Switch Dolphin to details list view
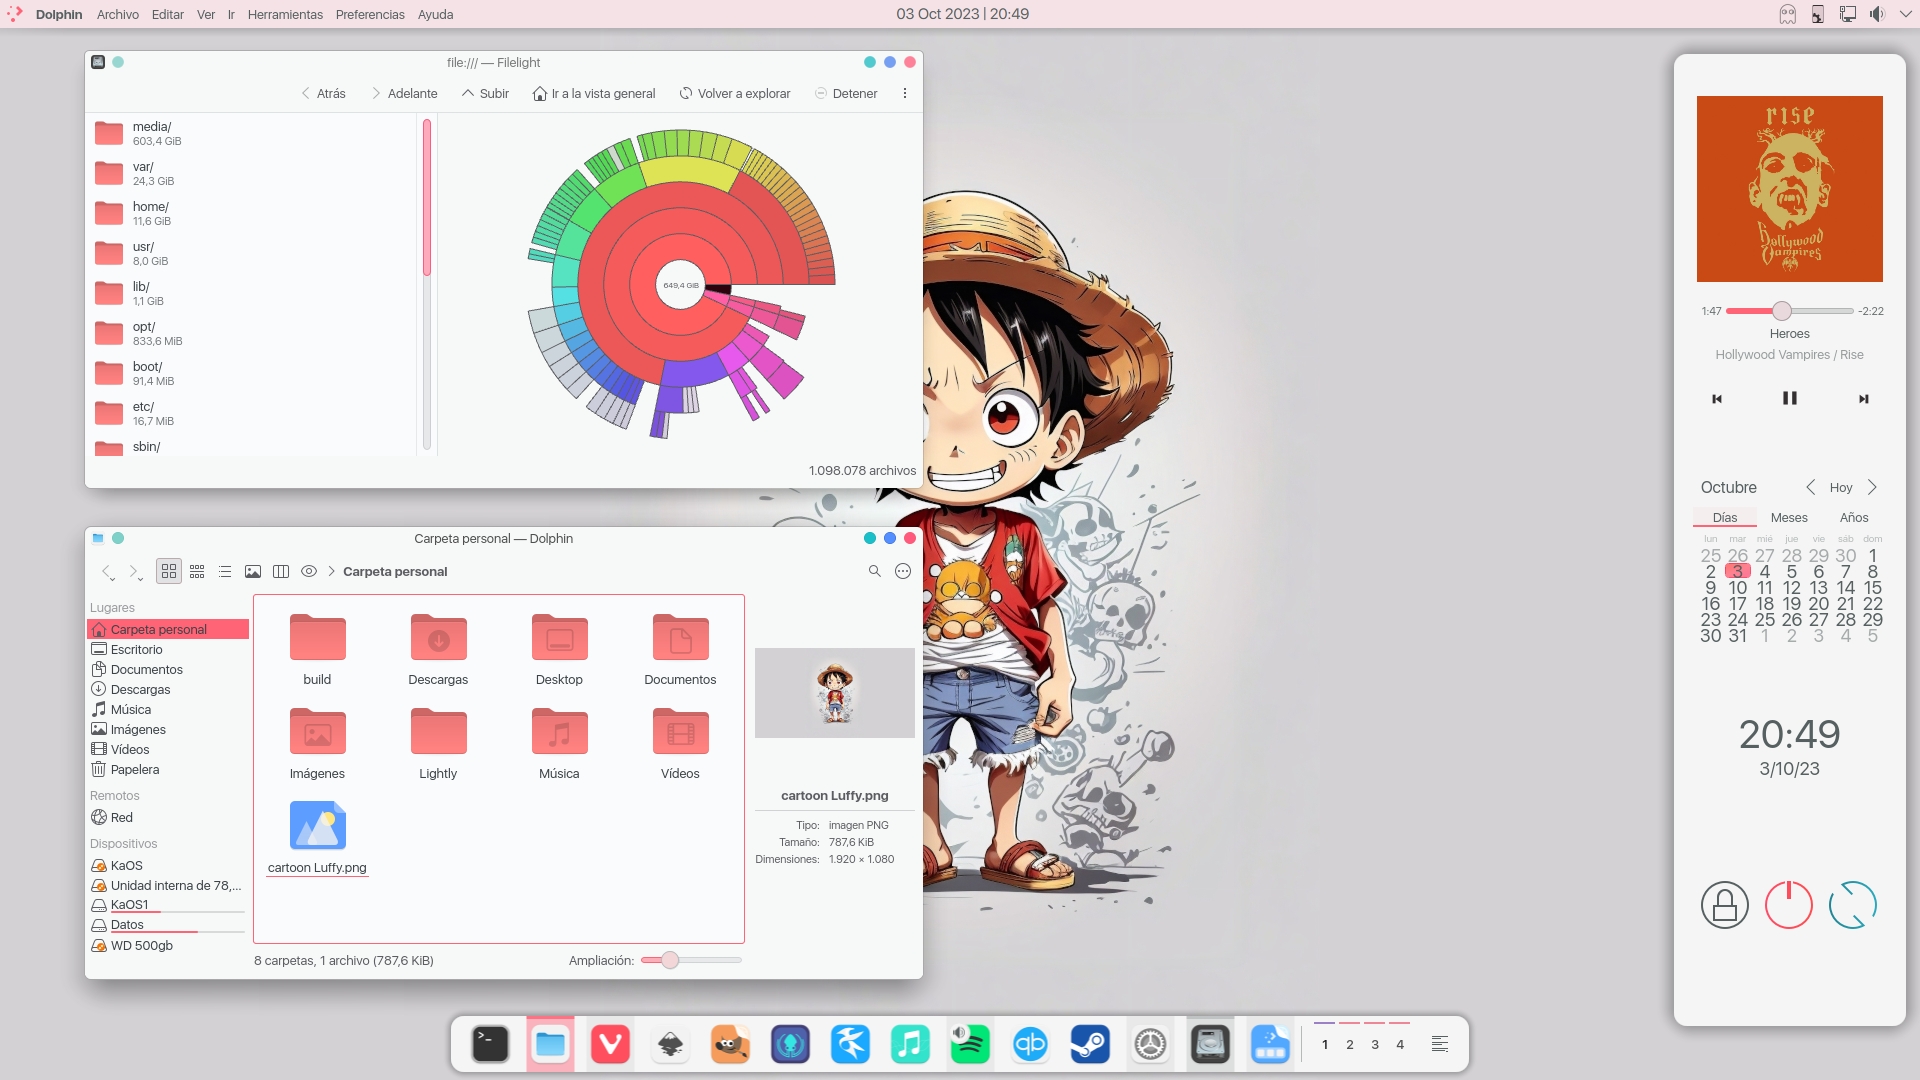Screen dimensions: 1920x1080 coord(225,571)
